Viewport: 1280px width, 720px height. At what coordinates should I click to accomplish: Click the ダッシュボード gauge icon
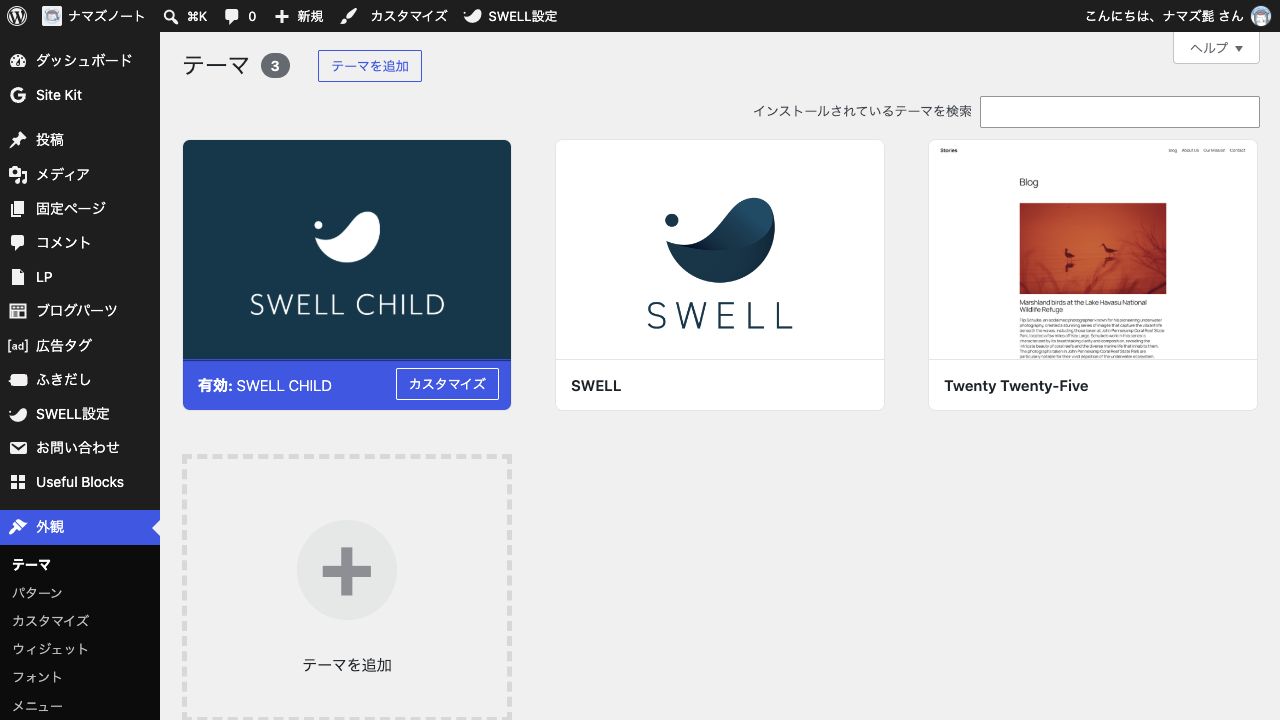[18, 61]
